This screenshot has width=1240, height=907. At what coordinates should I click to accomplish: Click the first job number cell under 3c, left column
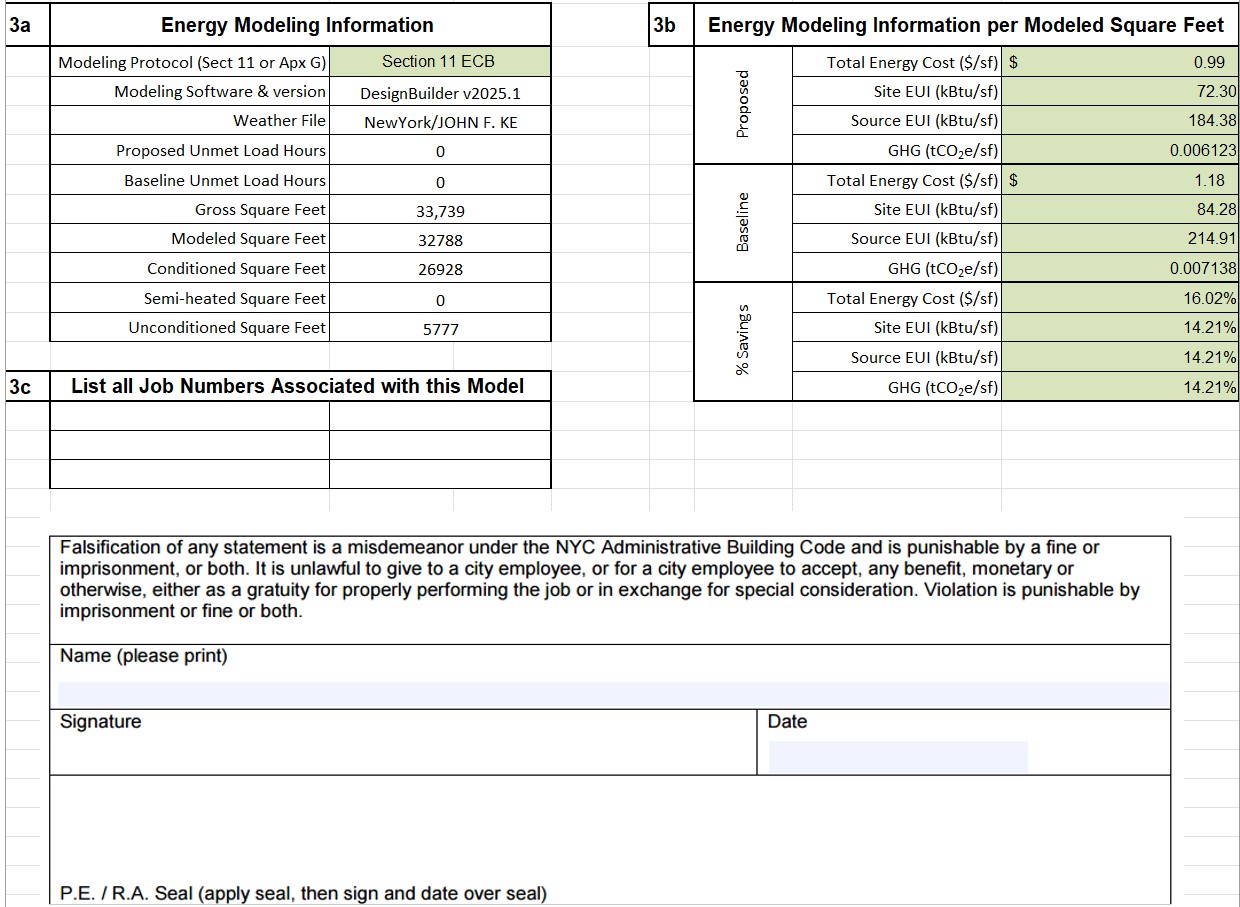pos(190,416)
